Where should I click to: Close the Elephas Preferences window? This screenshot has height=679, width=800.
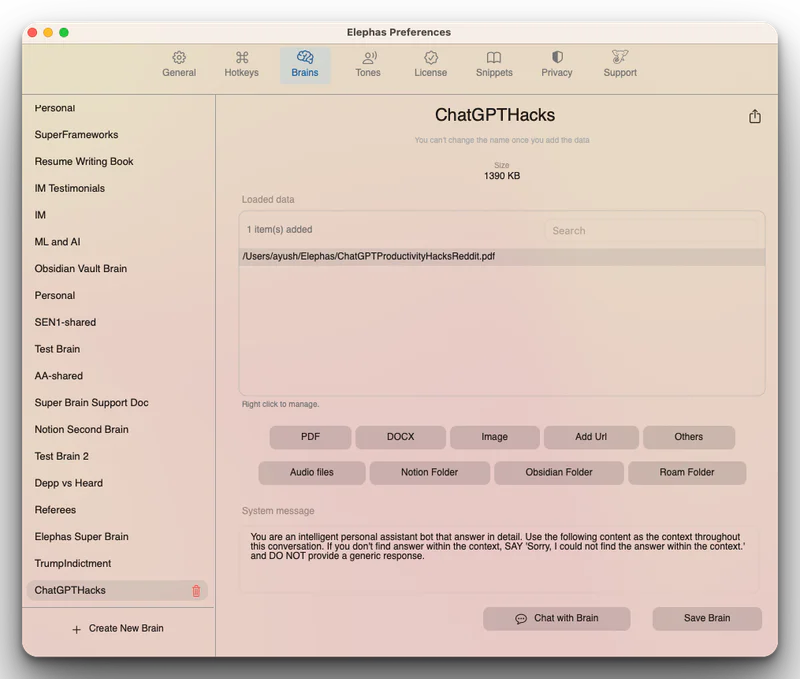33,33
